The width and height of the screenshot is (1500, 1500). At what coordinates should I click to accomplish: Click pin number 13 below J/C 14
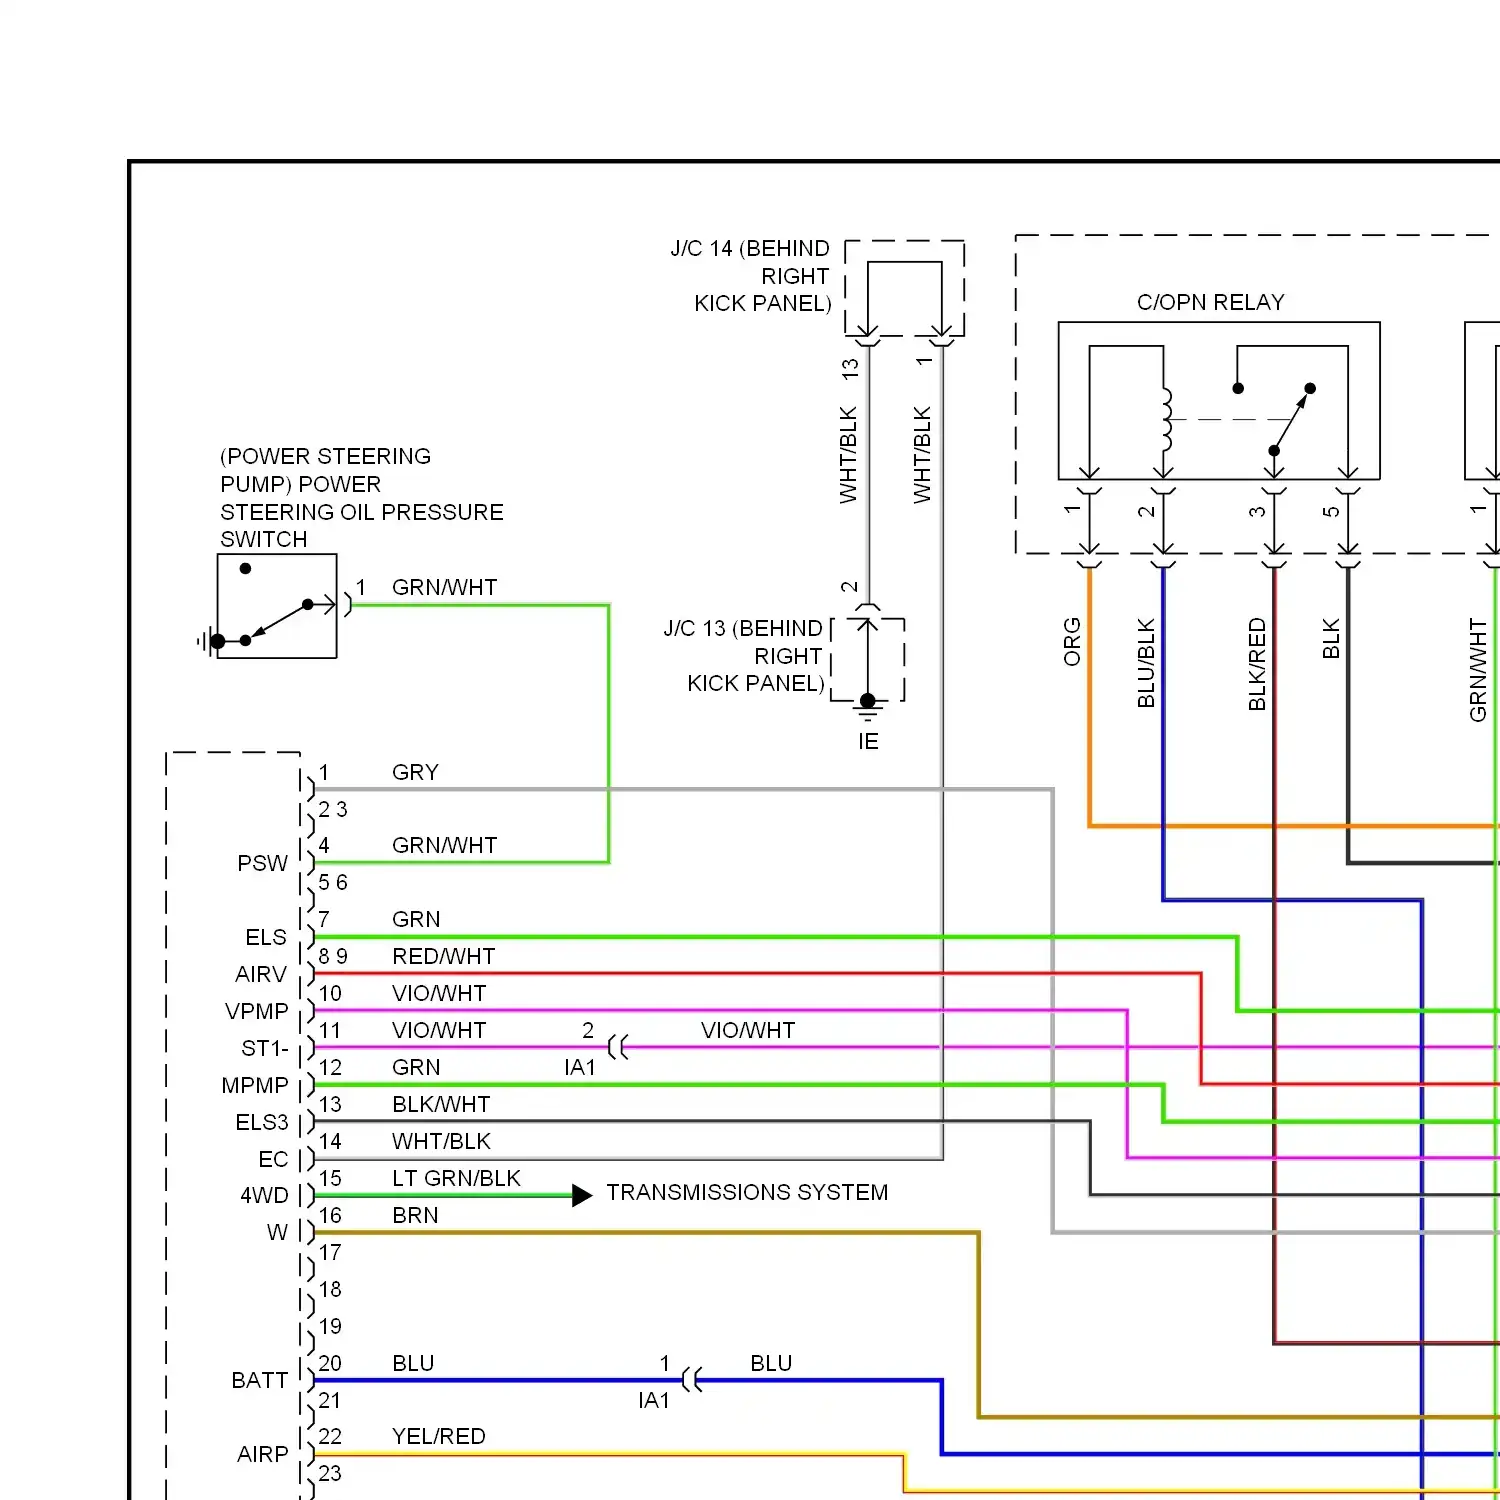tap(849, 368)
